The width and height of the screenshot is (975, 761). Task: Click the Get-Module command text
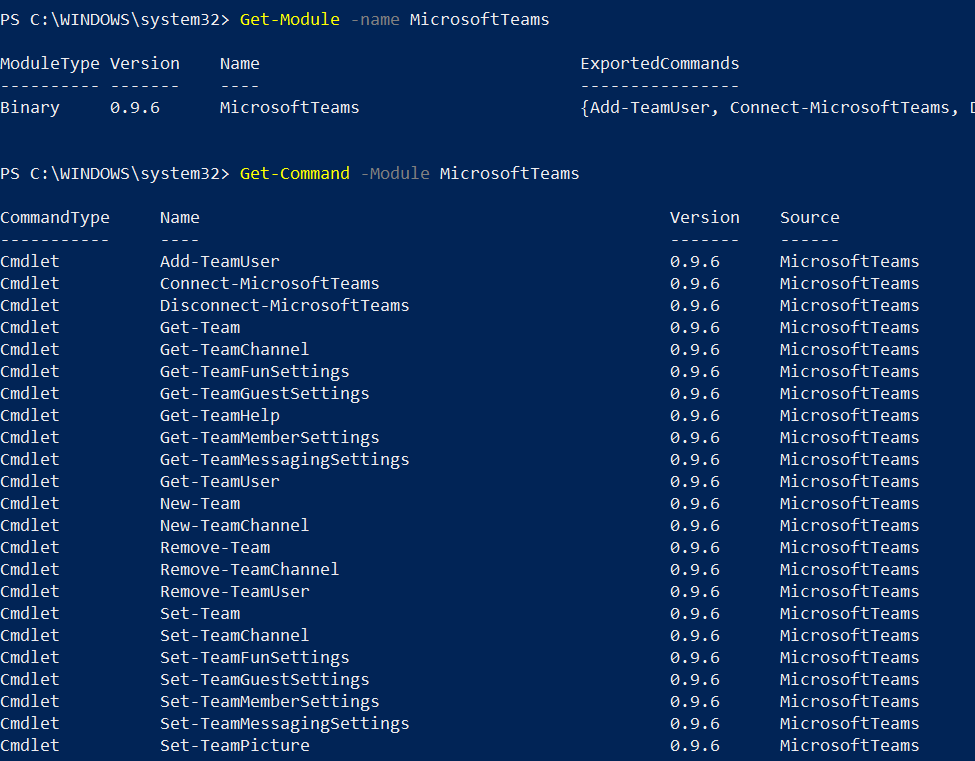click(290, 19)
